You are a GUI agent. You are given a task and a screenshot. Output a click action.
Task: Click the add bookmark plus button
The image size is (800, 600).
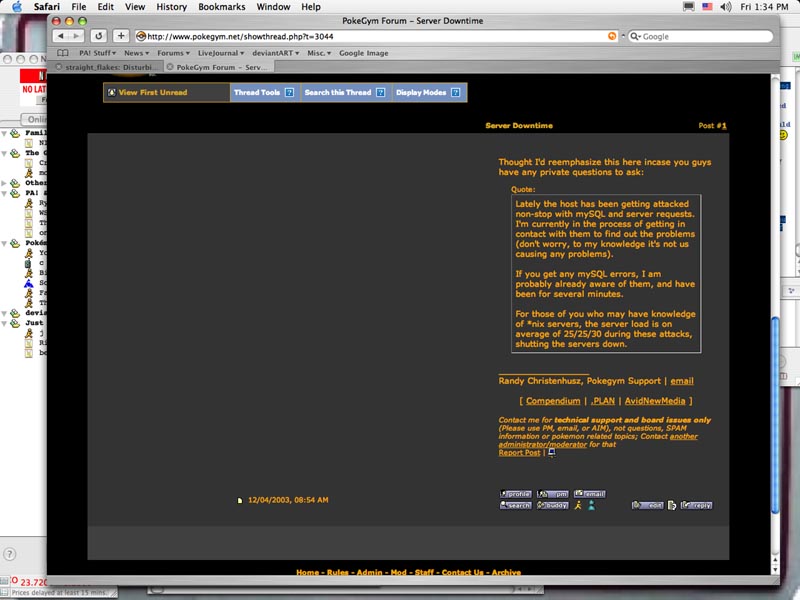[x=121, y=36]
